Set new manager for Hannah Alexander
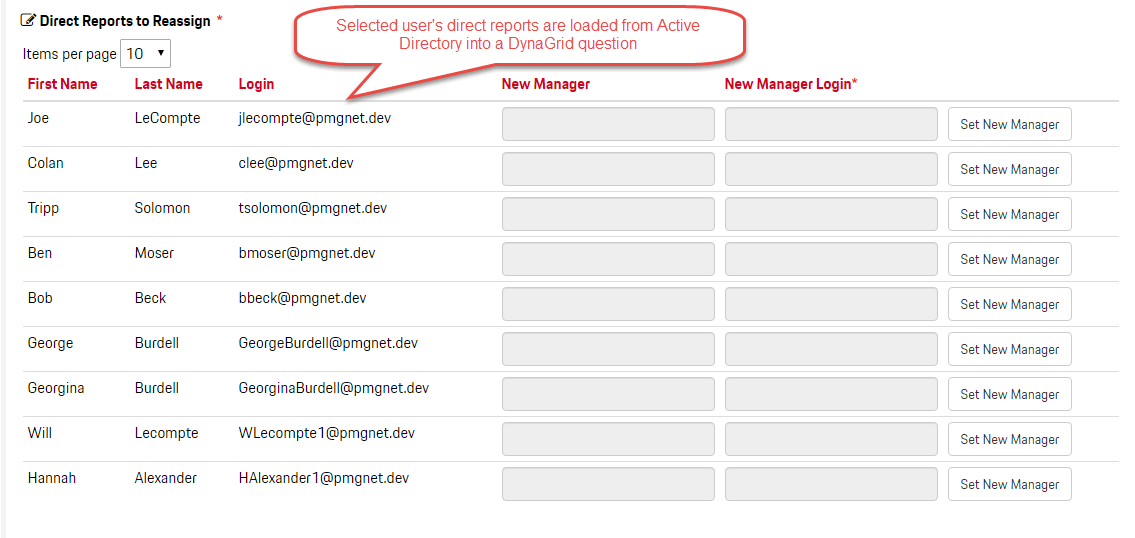This screenshot has height=538, width=1135. point(1010,484)
